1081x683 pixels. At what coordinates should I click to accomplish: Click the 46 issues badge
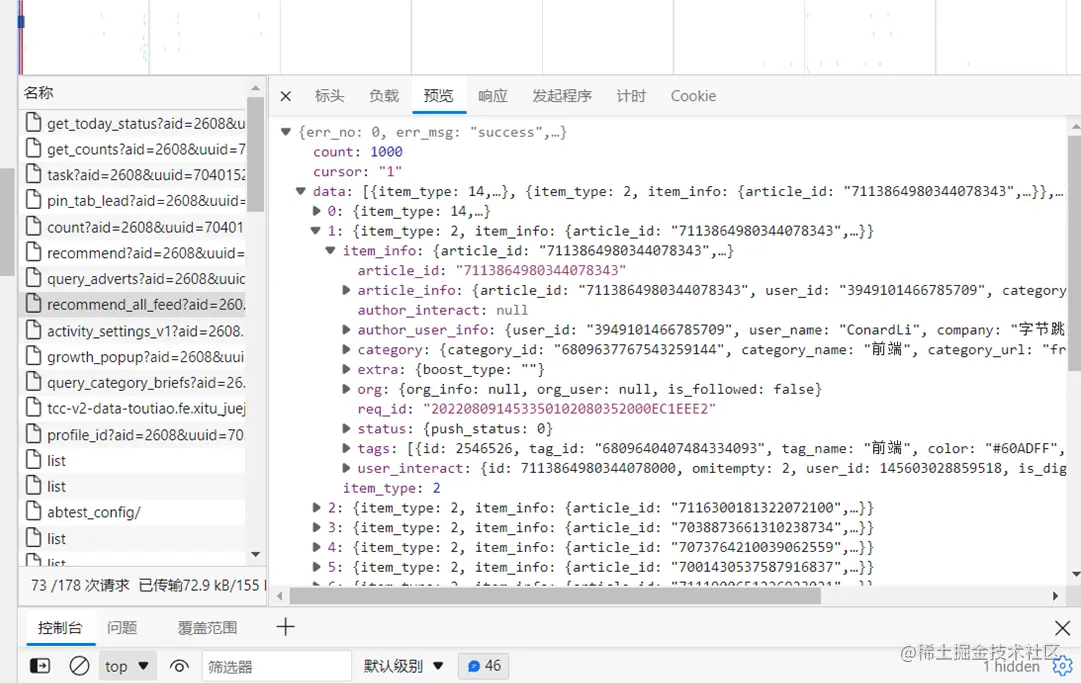[x=484, y=666]
